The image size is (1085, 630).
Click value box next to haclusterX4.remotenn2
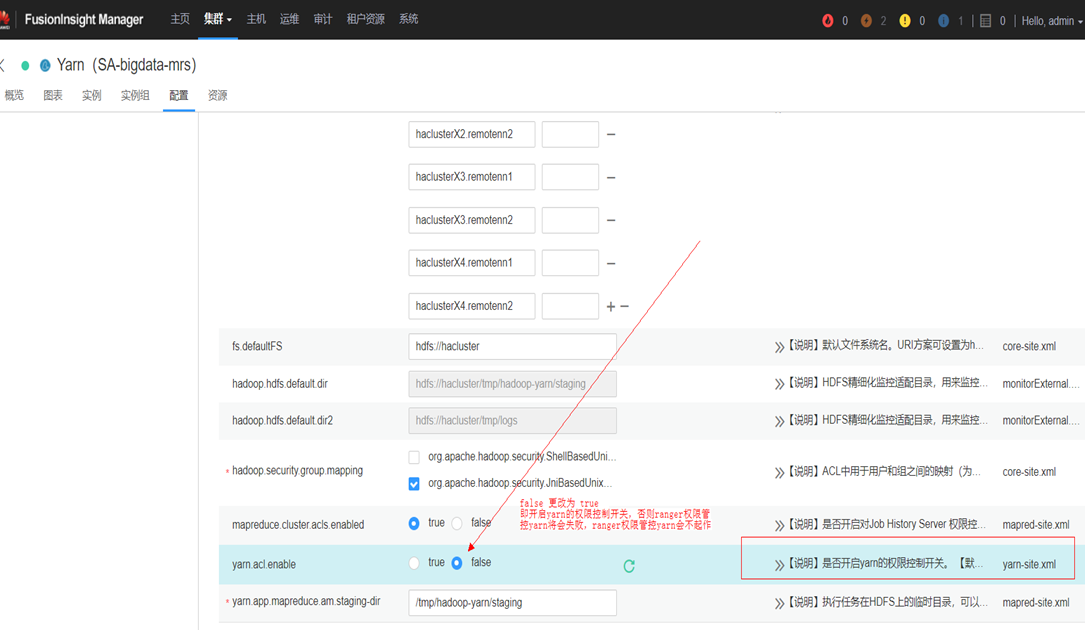click(570, 306)
